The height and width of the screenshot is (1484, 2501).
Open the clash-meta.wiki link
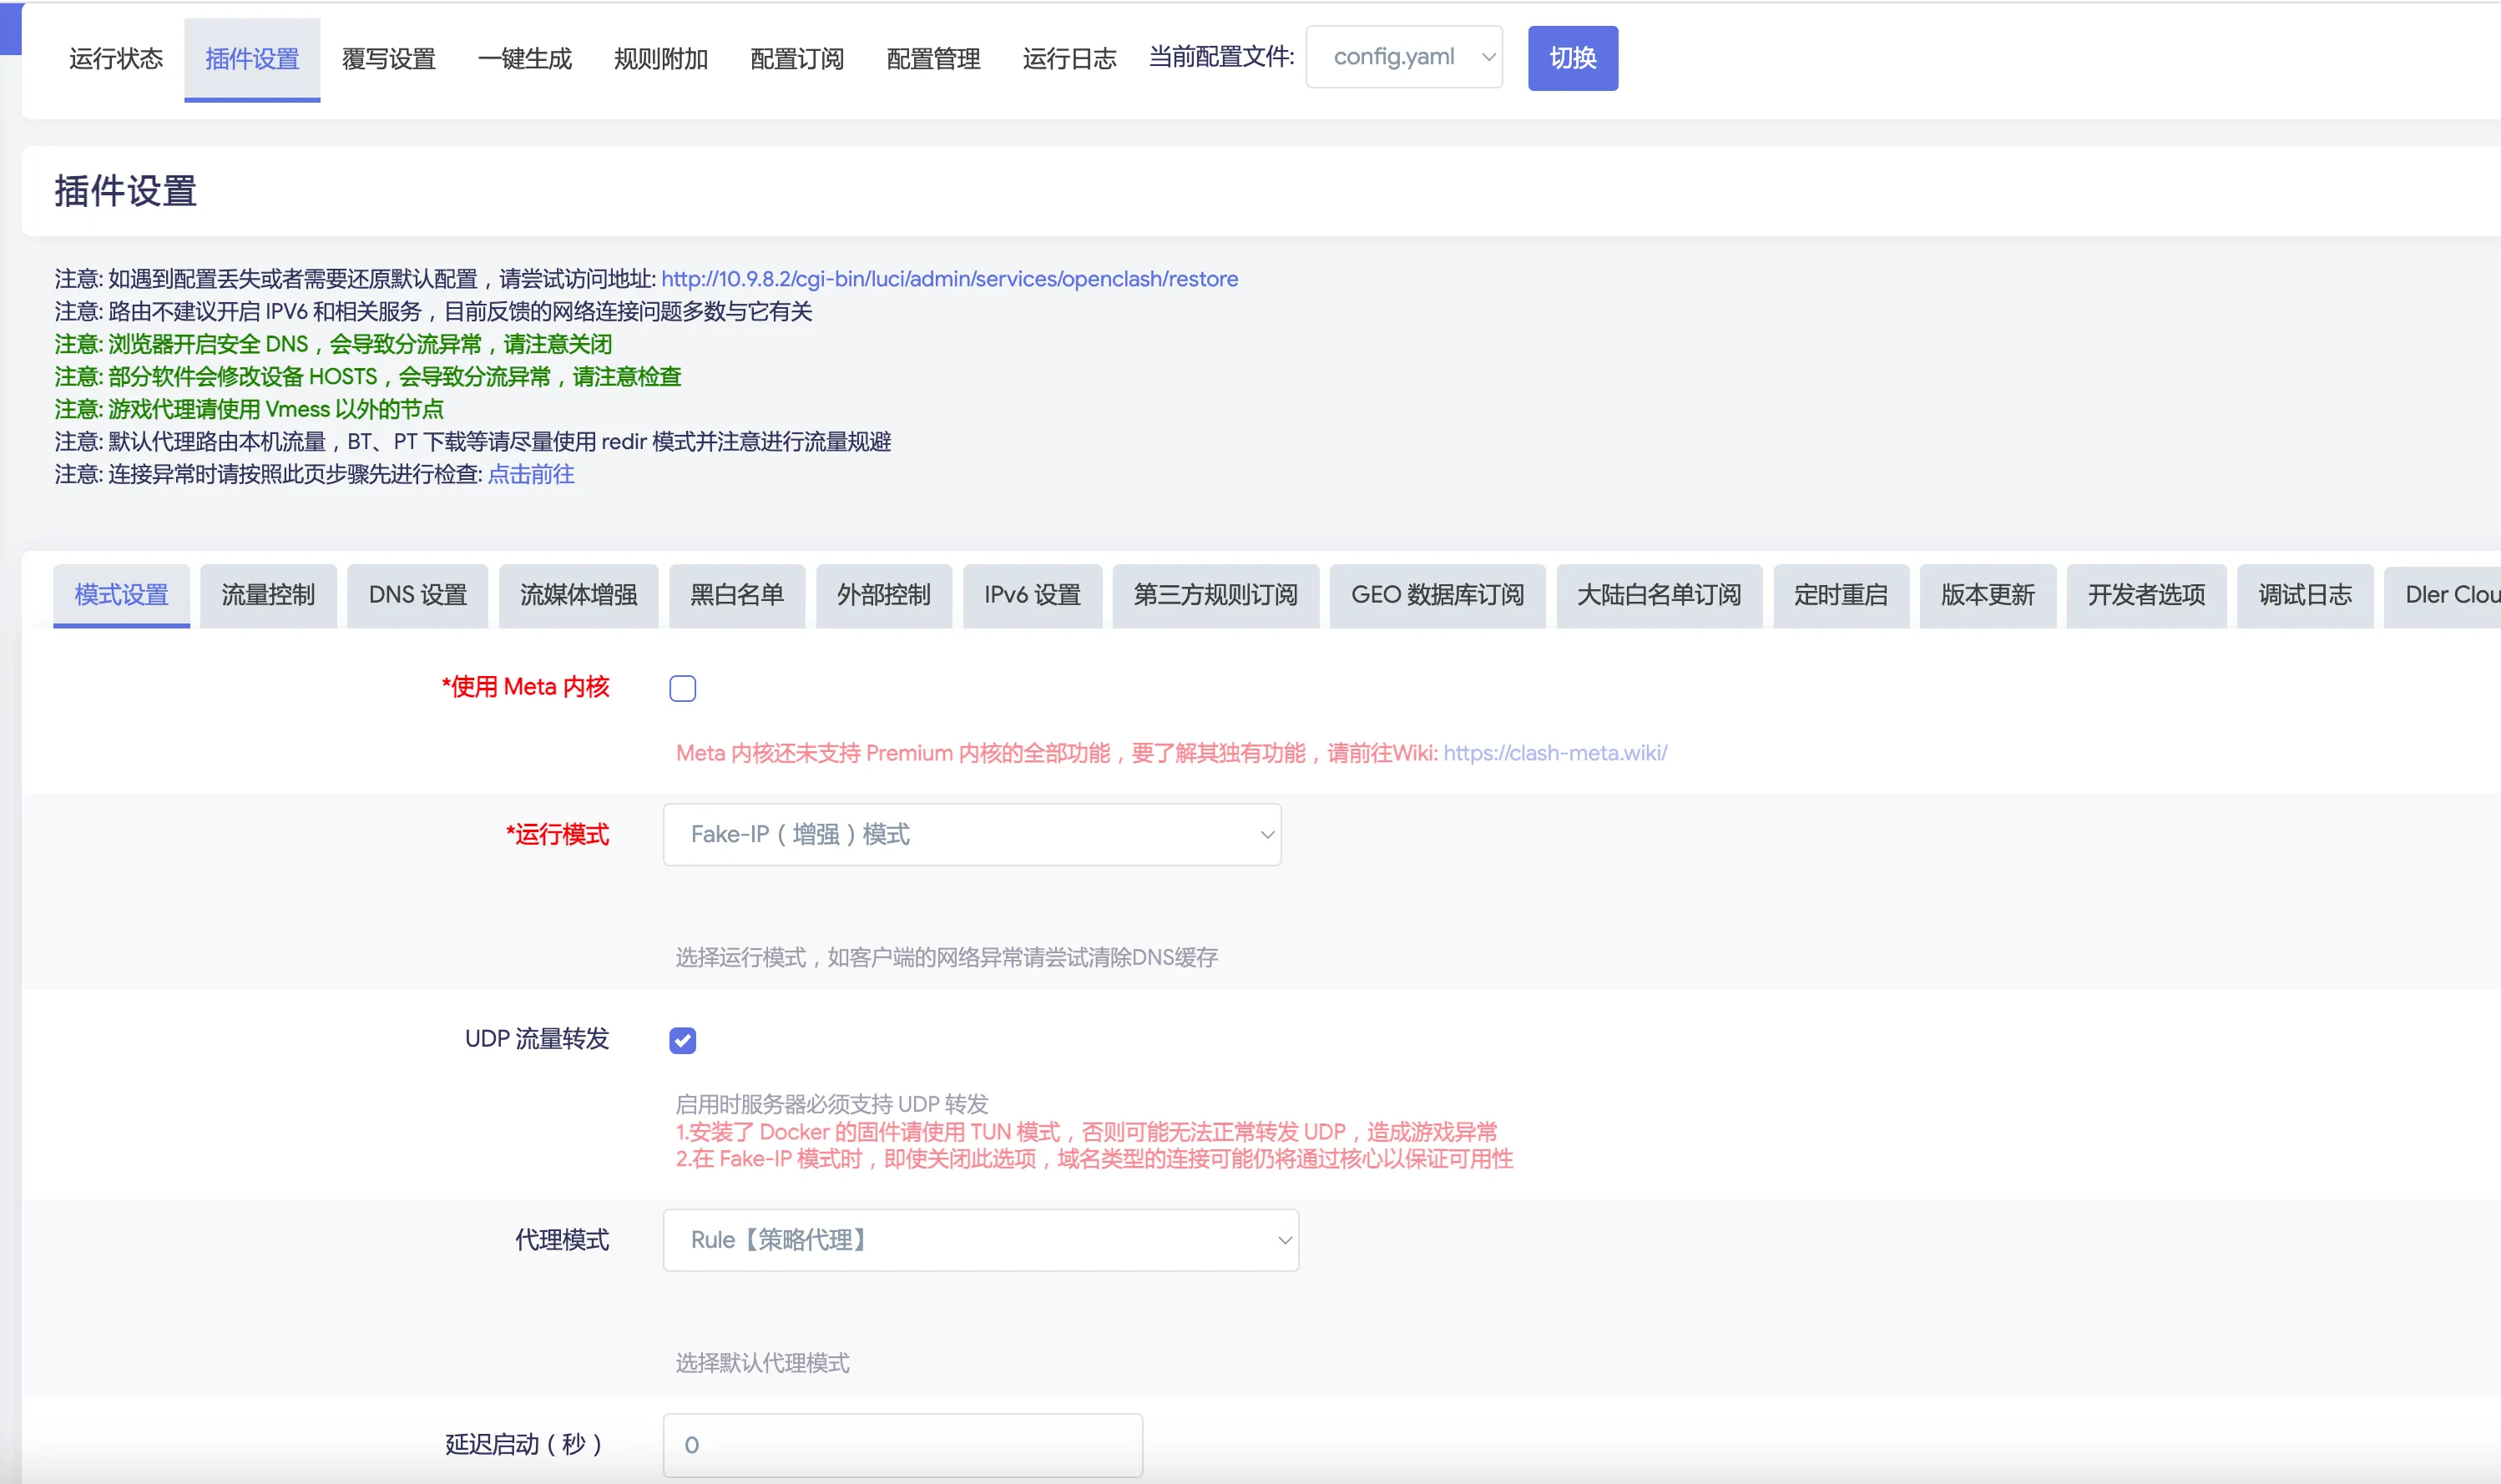coord(1554,753)
